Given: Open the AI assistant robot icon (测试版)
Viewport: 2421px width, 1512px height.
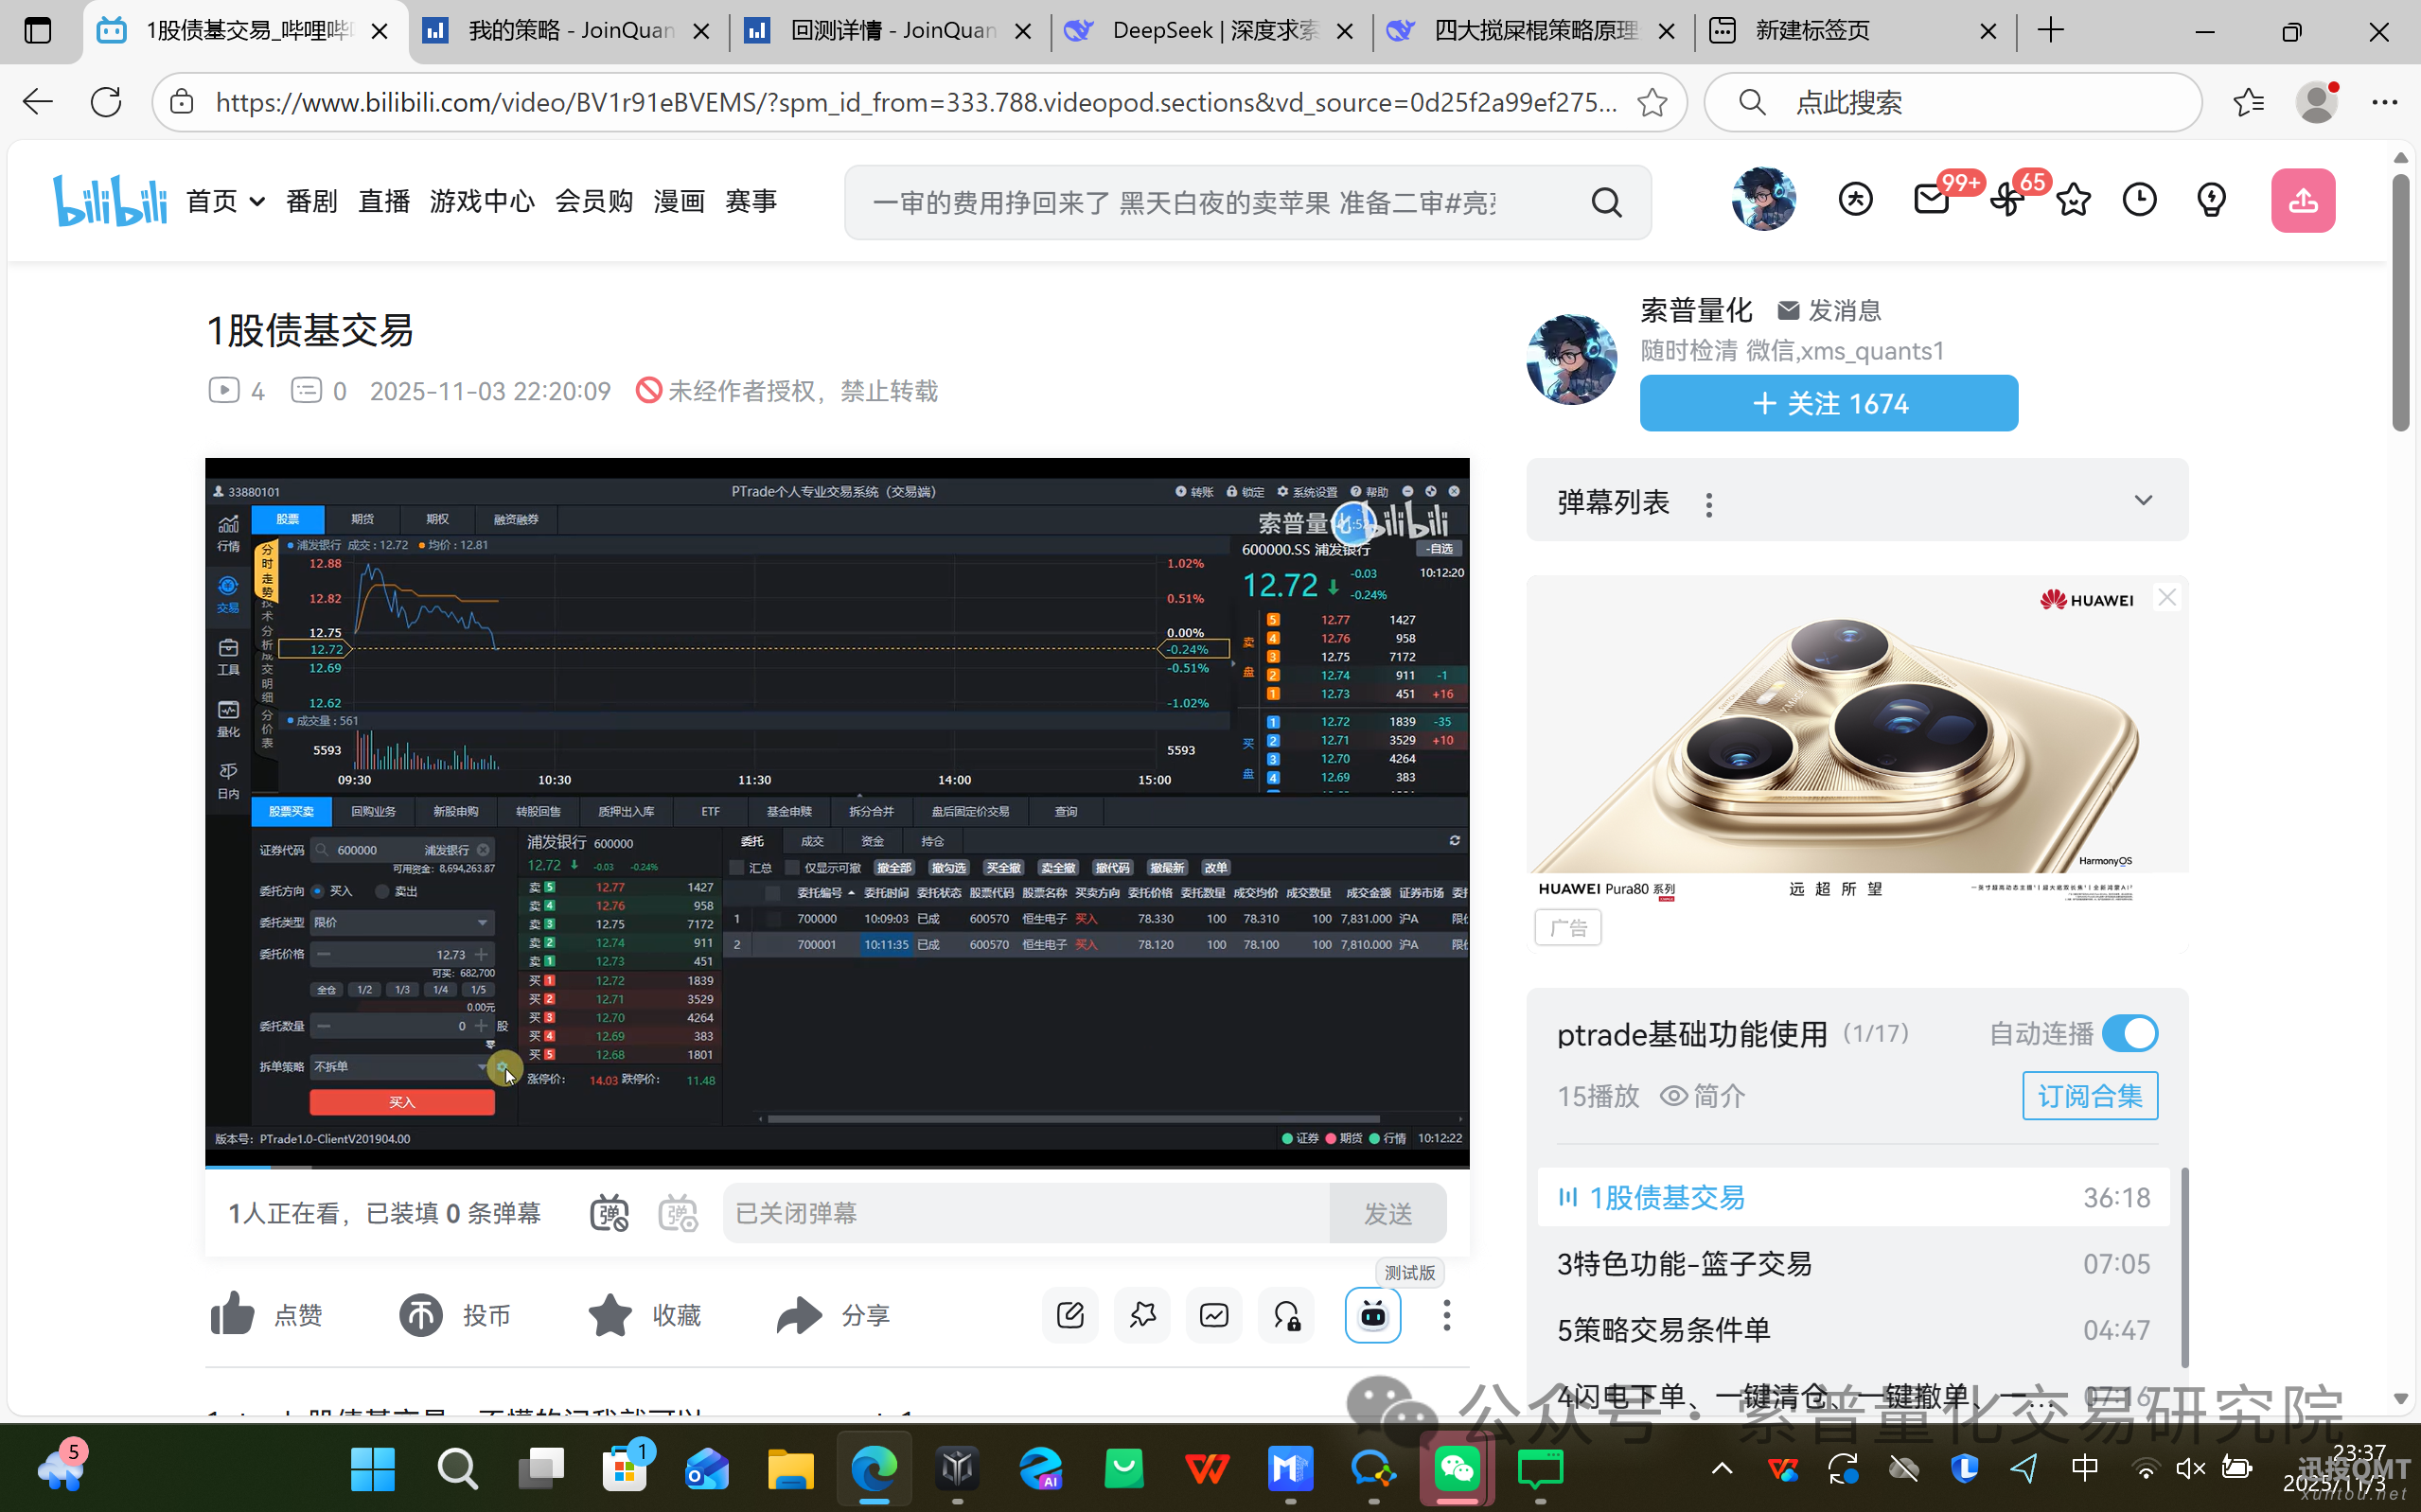Looking at the screenshot, I should pyautogui.click(x=1373, y=1315).
